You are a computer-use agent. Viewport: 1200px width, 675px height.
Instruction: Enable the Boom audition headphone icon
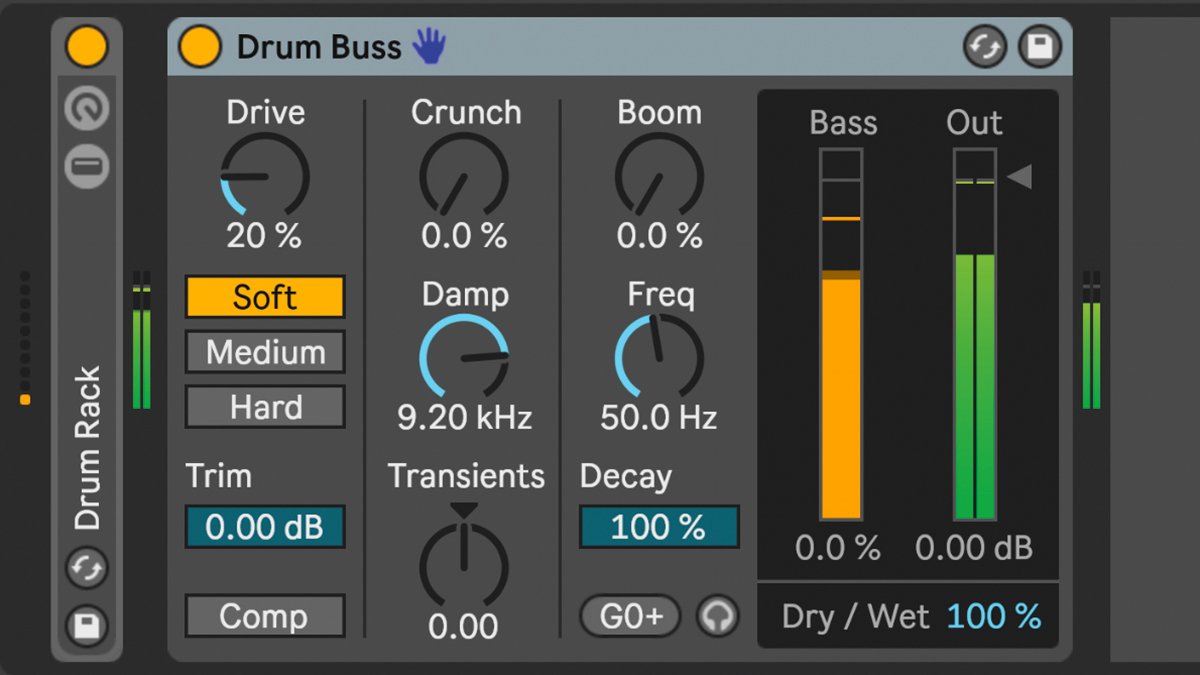point(717,616)
